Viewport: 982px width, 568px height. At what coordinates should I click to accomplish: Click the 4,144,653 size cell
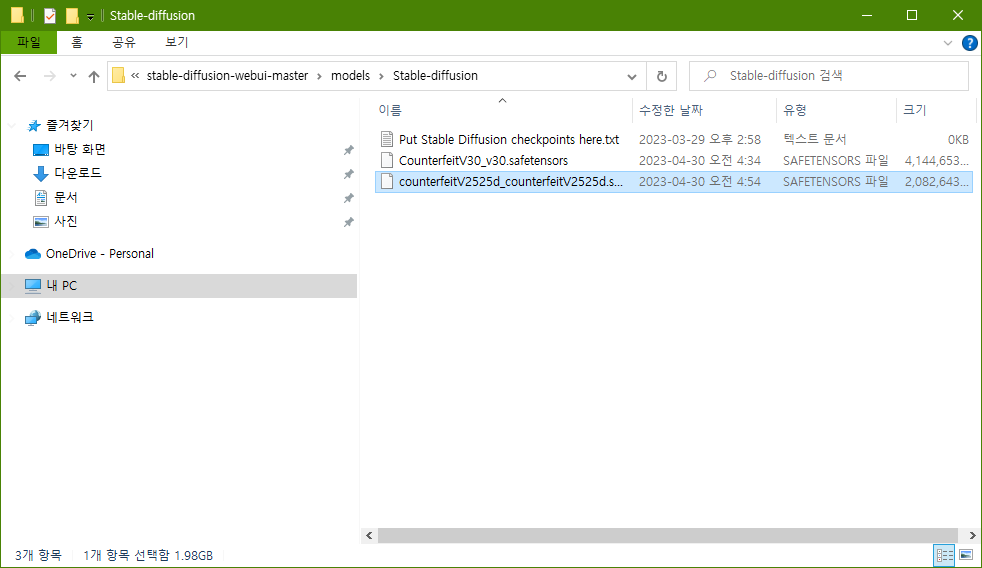pos(936,160)
